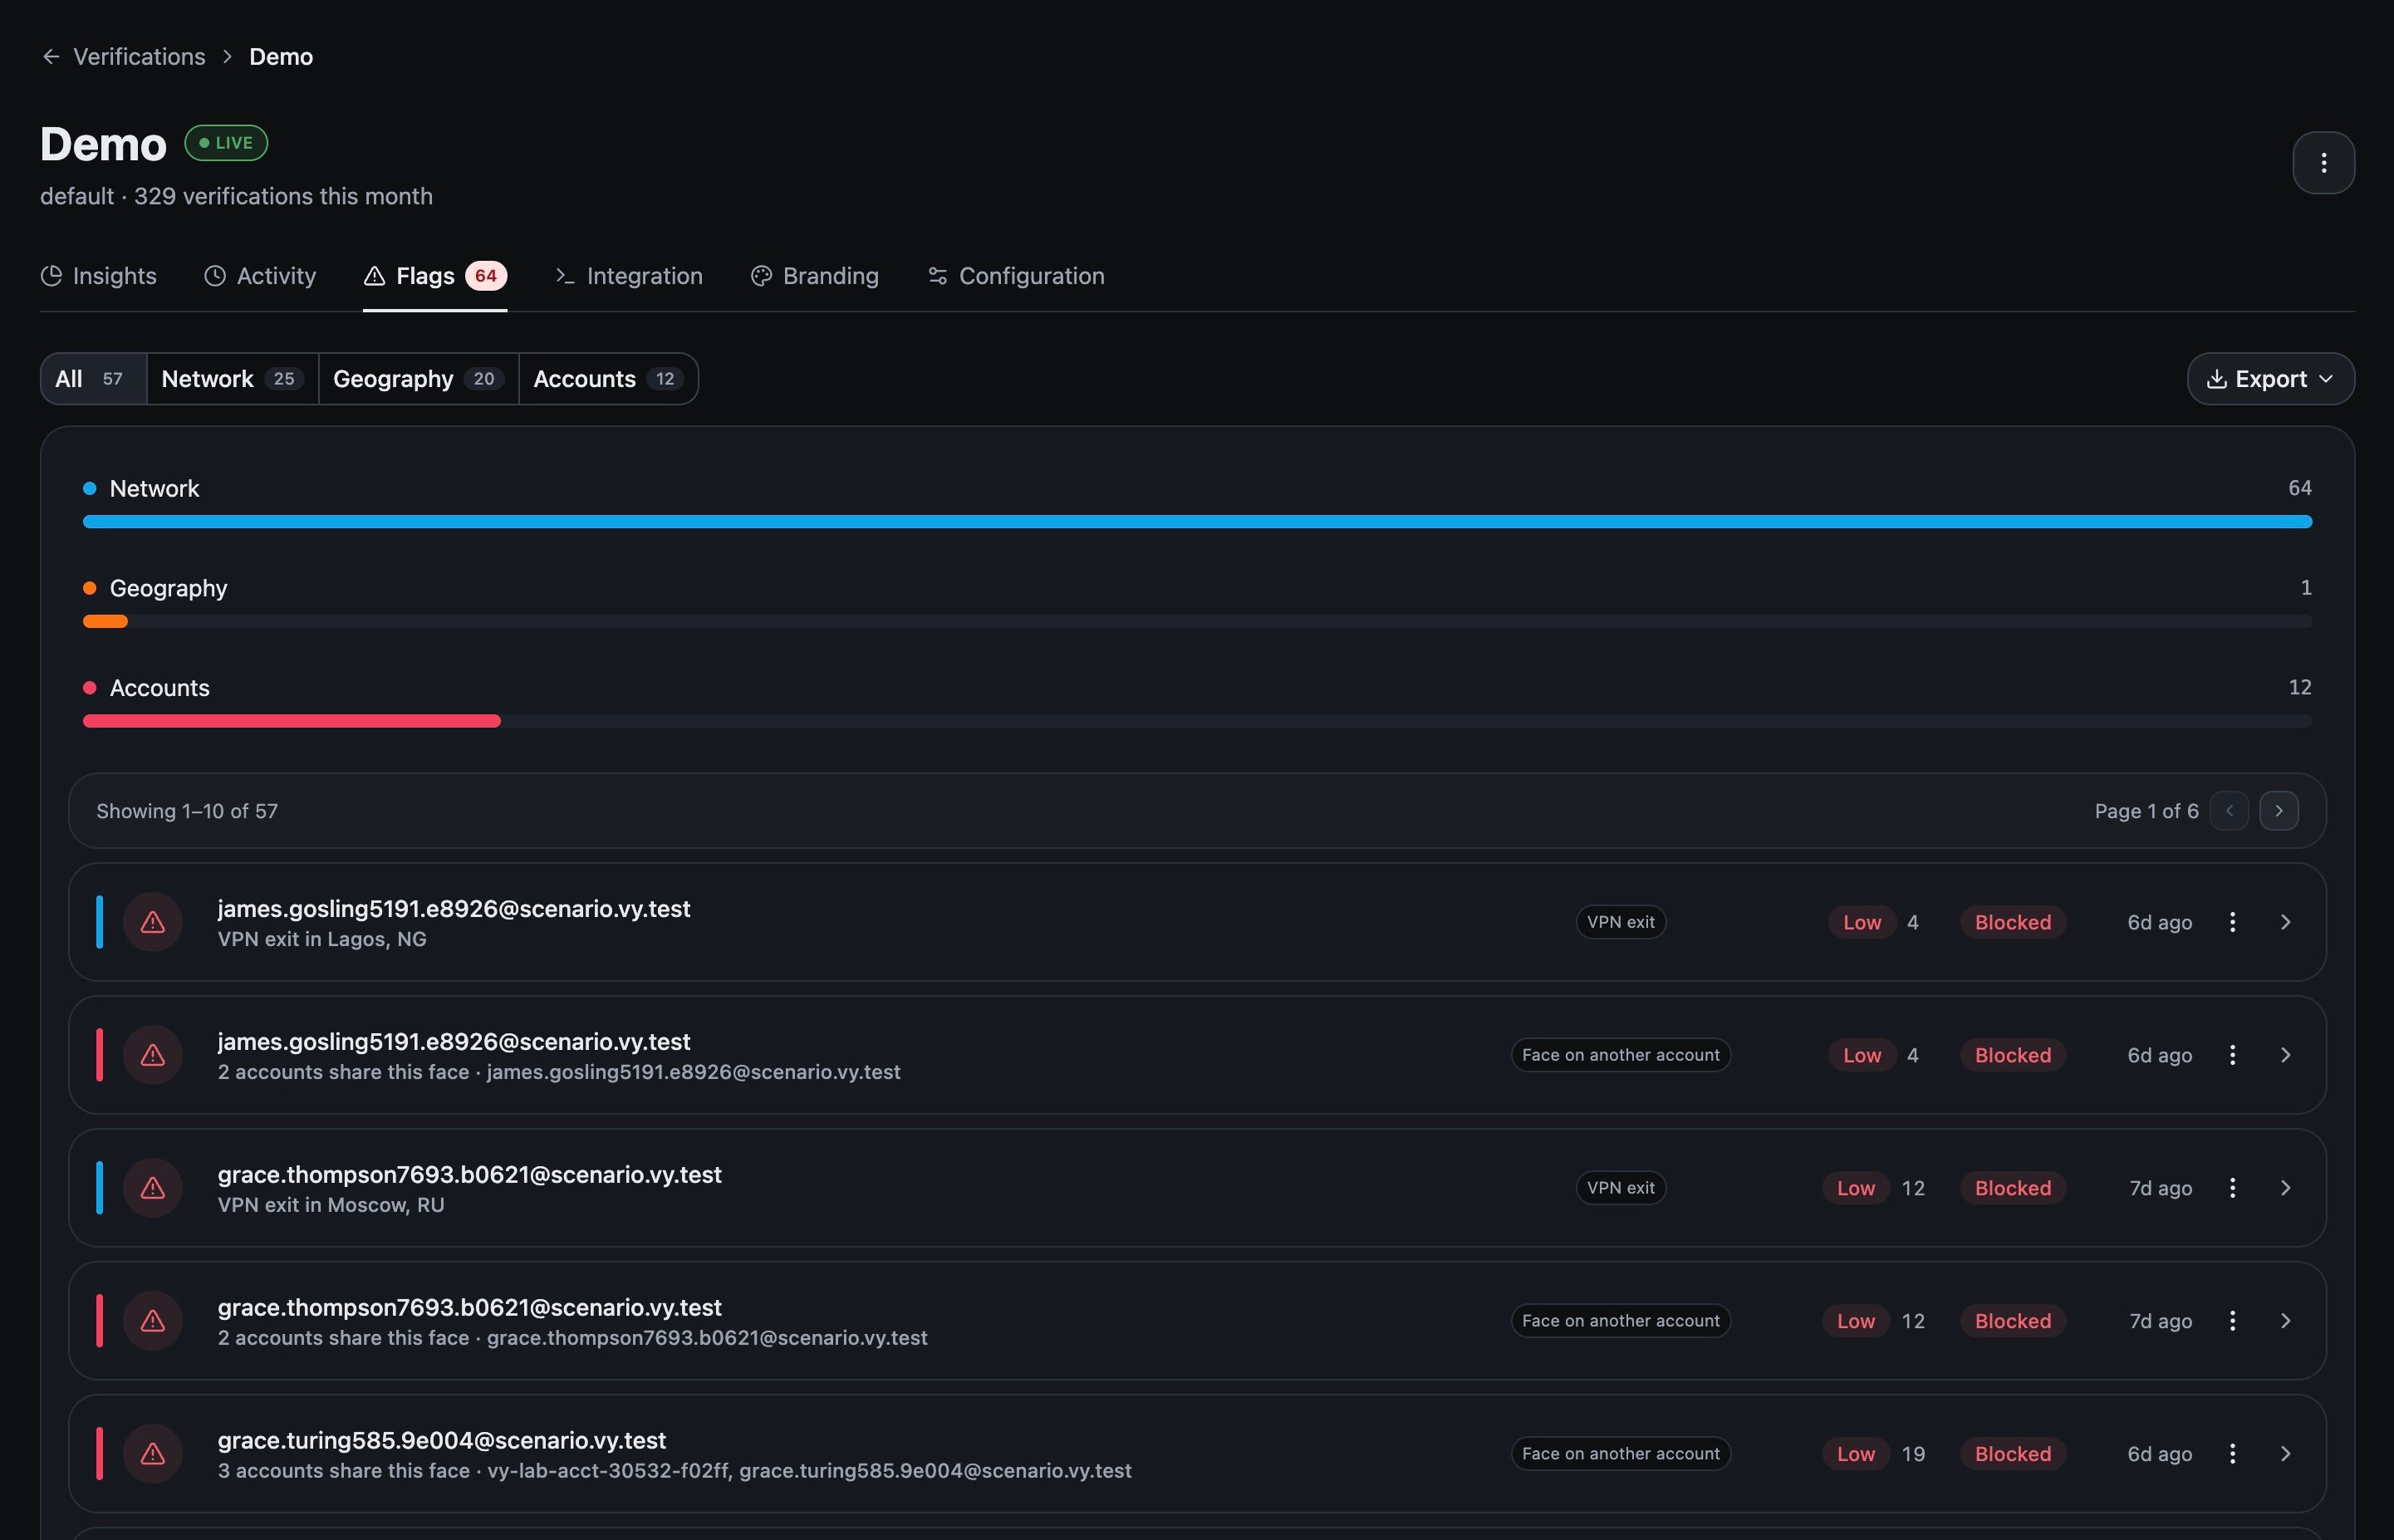Click the warning icon on the Moscow VPN row
Screen dimensions: 2394x1540
[x=153, y=1188]
